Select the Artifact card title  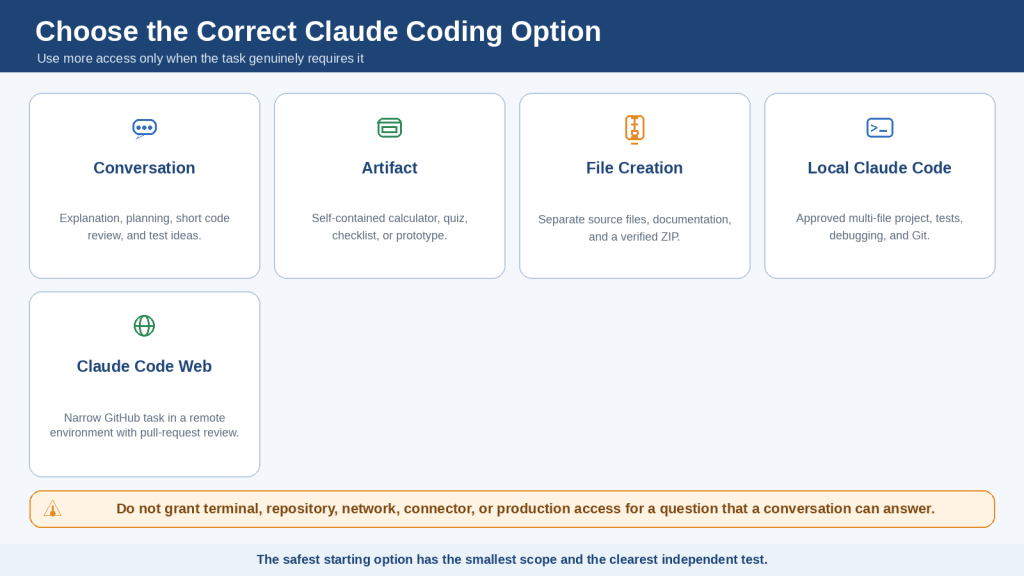click(x=389, y=168)
